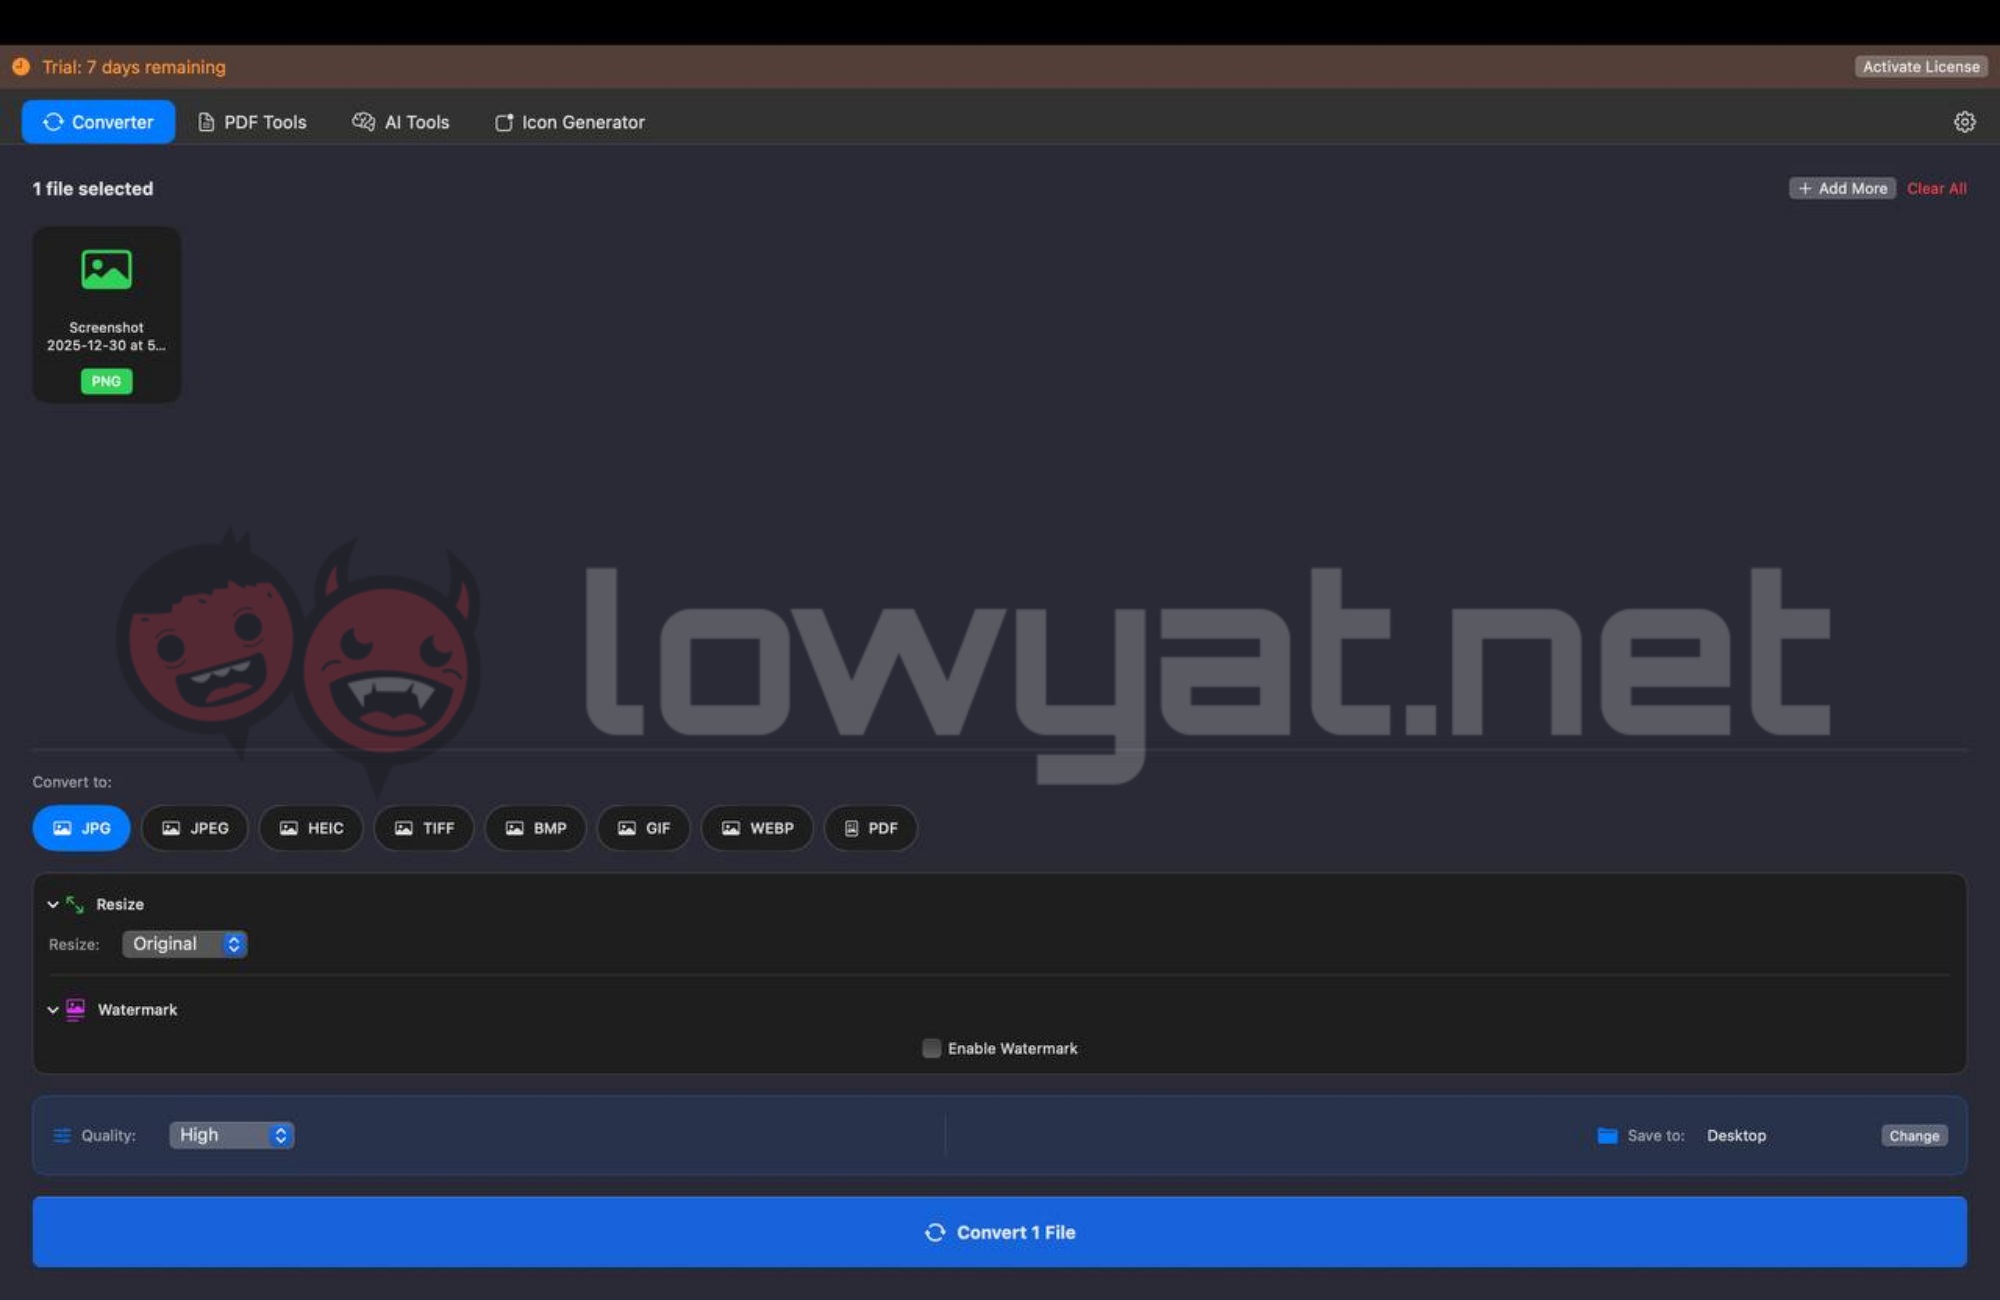Switch to PDF Tools tab
This screenshot has width=2000, height=1300.
click(252, 122)
